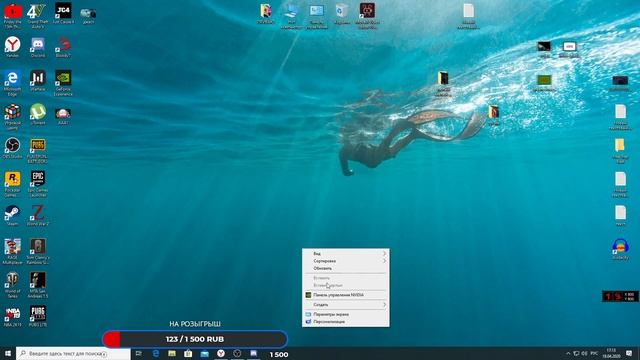Click the taskbar search box
Viewport: 640px width, 360px height.
73,353
